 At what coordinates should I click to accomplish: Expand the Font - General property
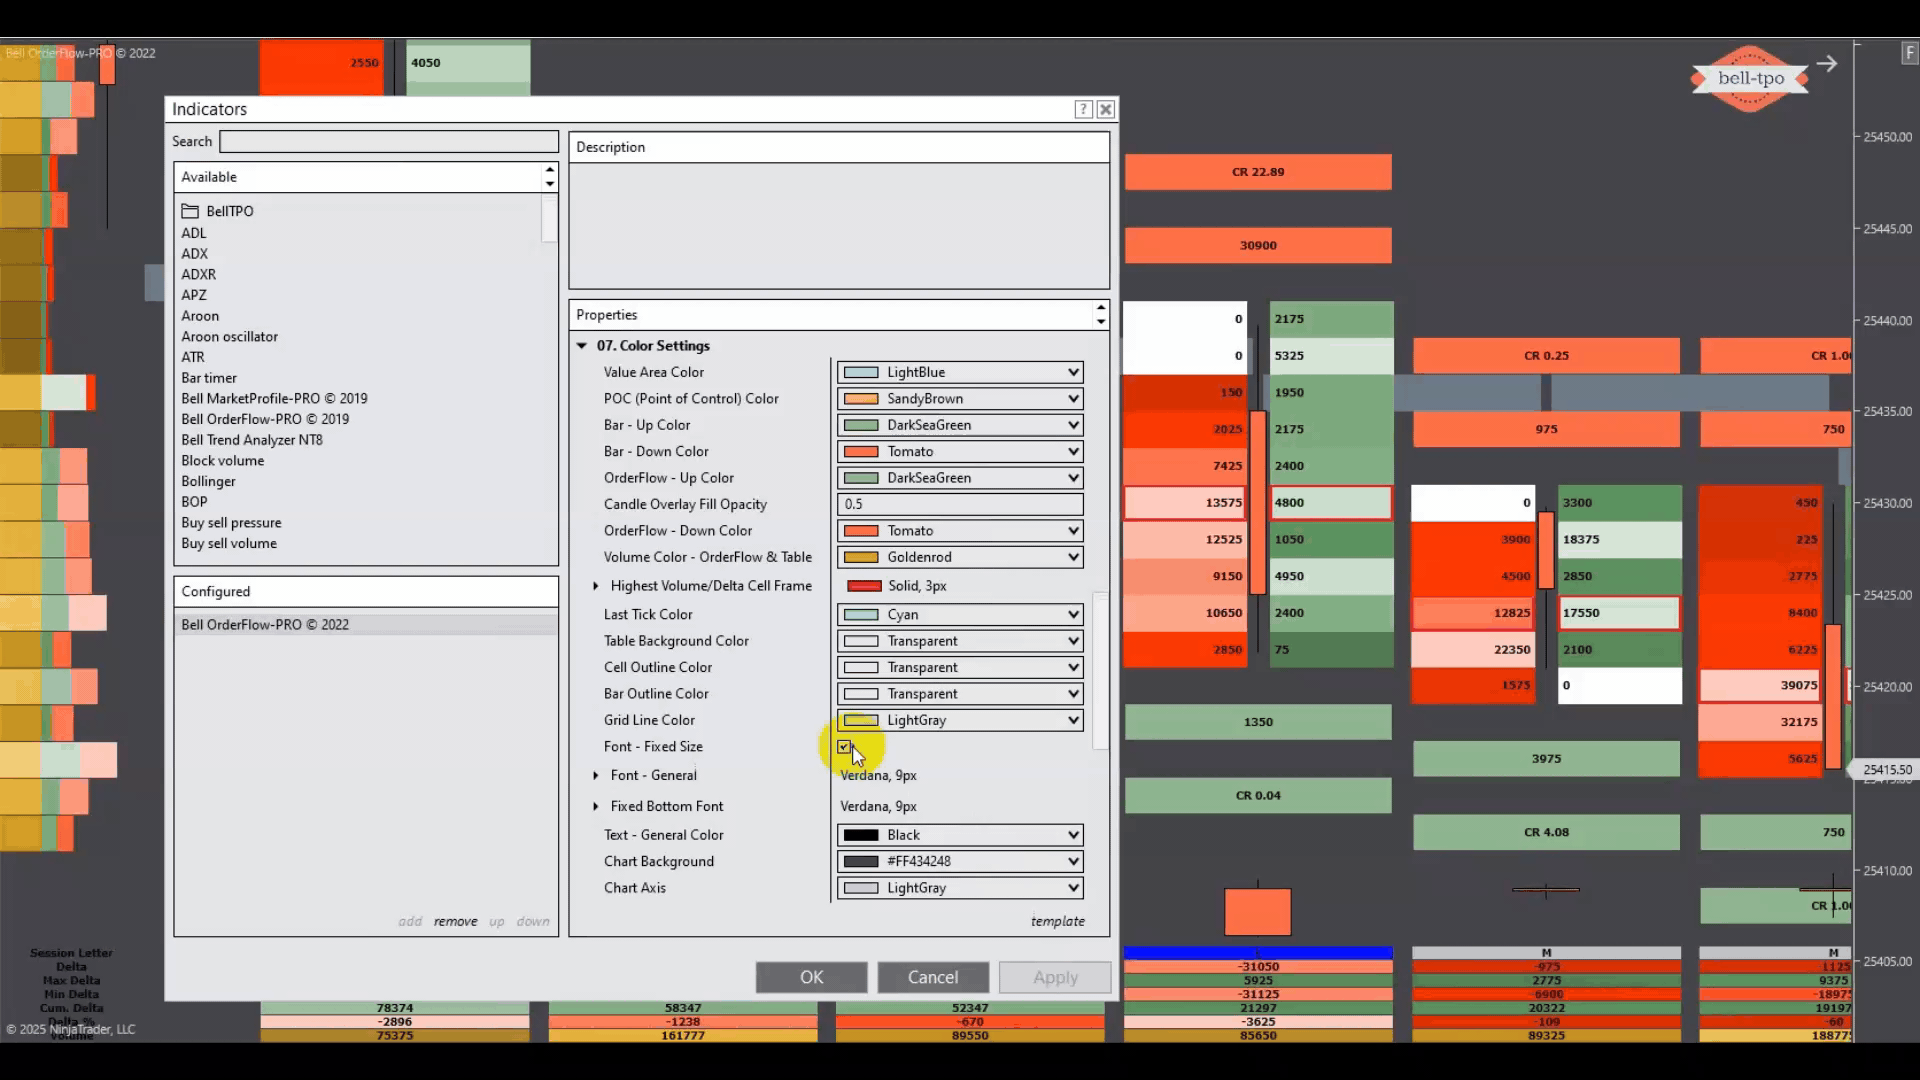point(596,775)
